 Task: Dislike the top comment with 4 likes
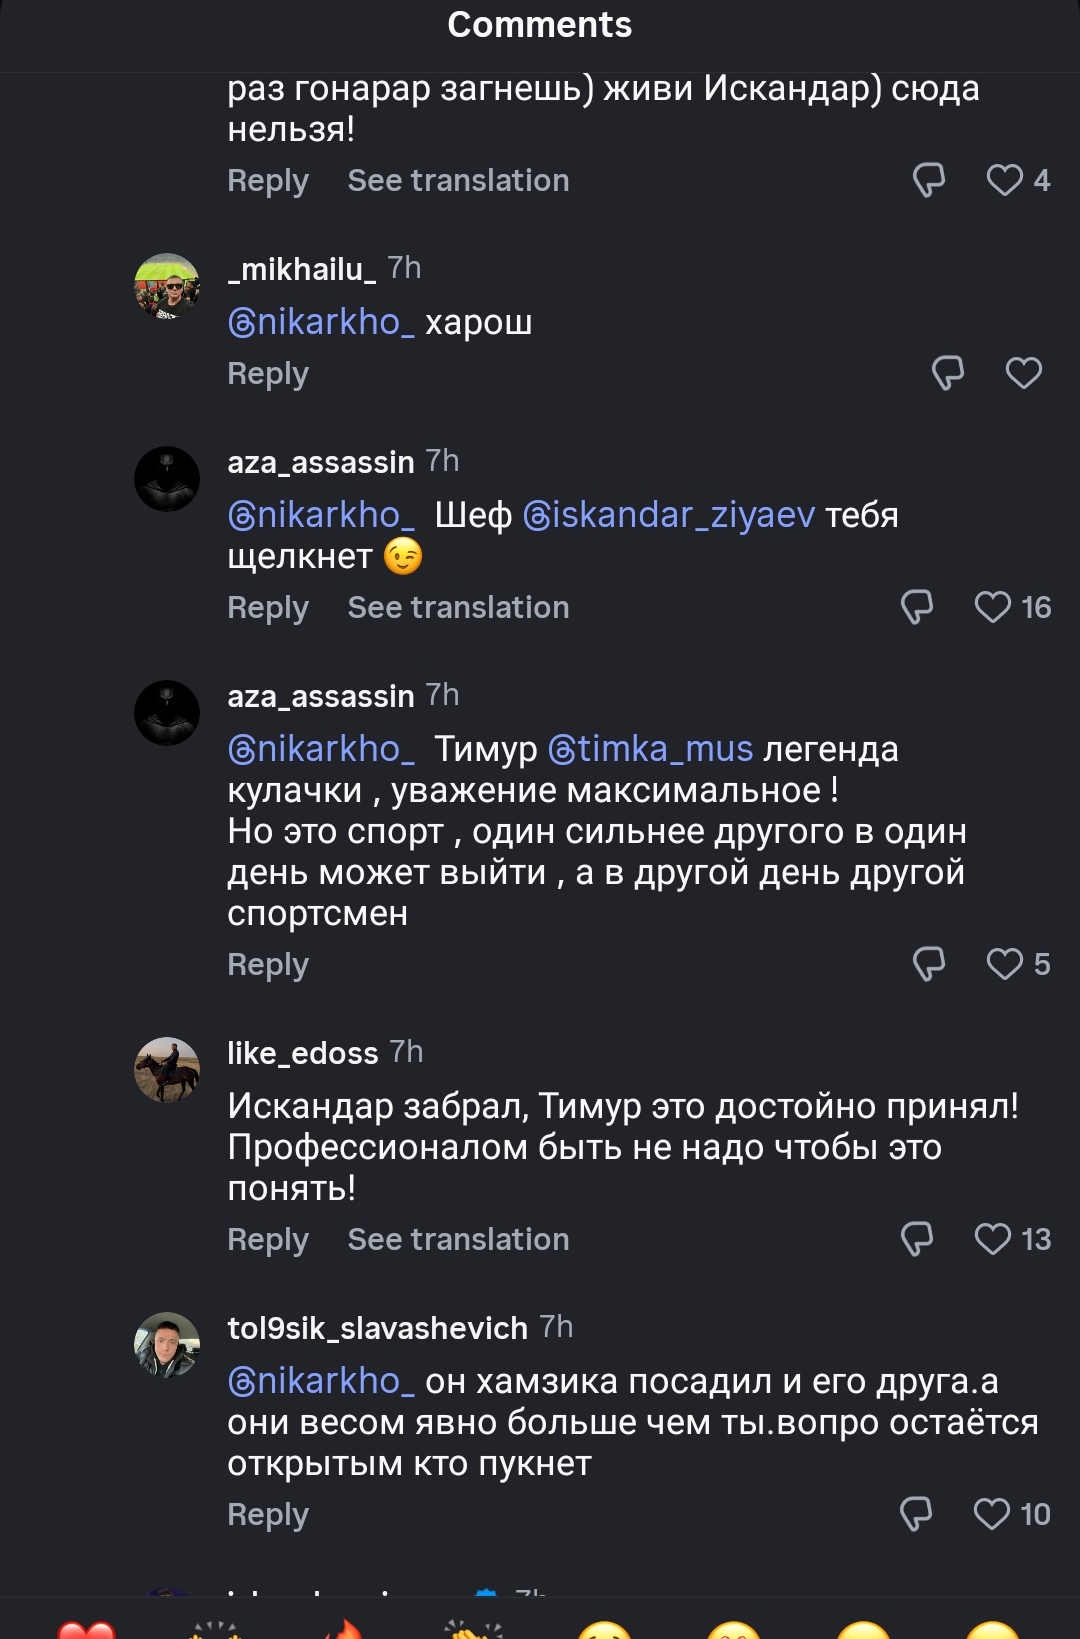tap(929, 180)
